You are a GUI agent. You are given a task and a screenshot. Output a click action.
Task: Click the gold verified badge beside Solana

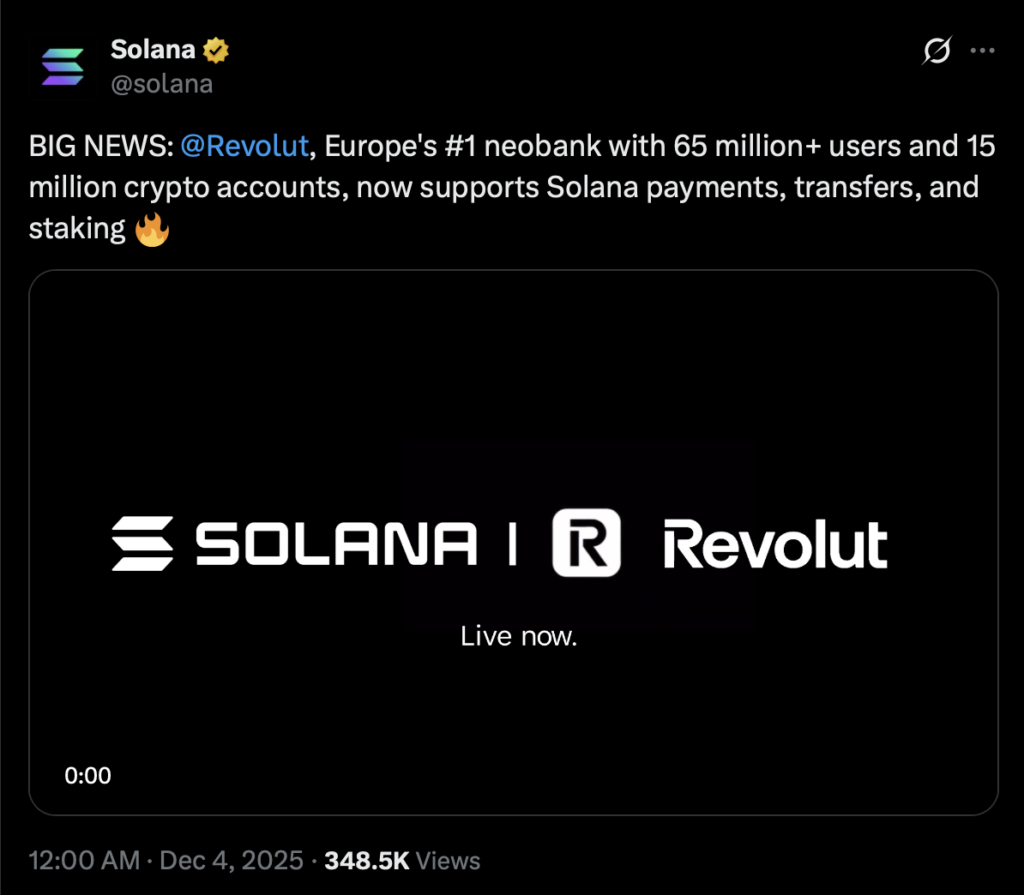pos(216,48)
